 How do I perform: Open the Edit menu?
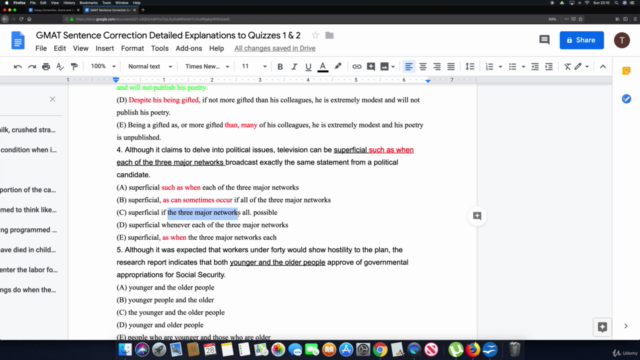[60, 48]
